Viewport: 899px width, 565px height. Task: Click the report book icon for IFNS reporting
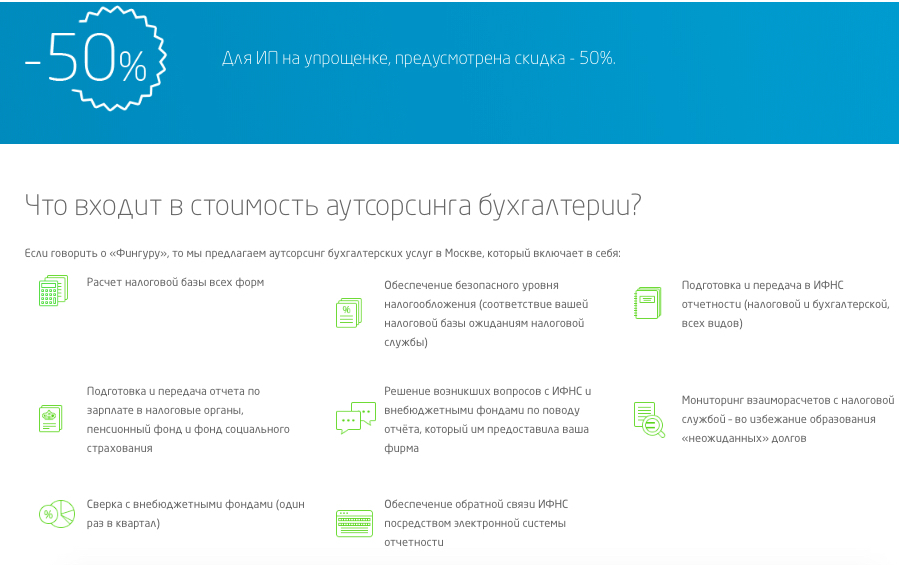pos(647,303)
